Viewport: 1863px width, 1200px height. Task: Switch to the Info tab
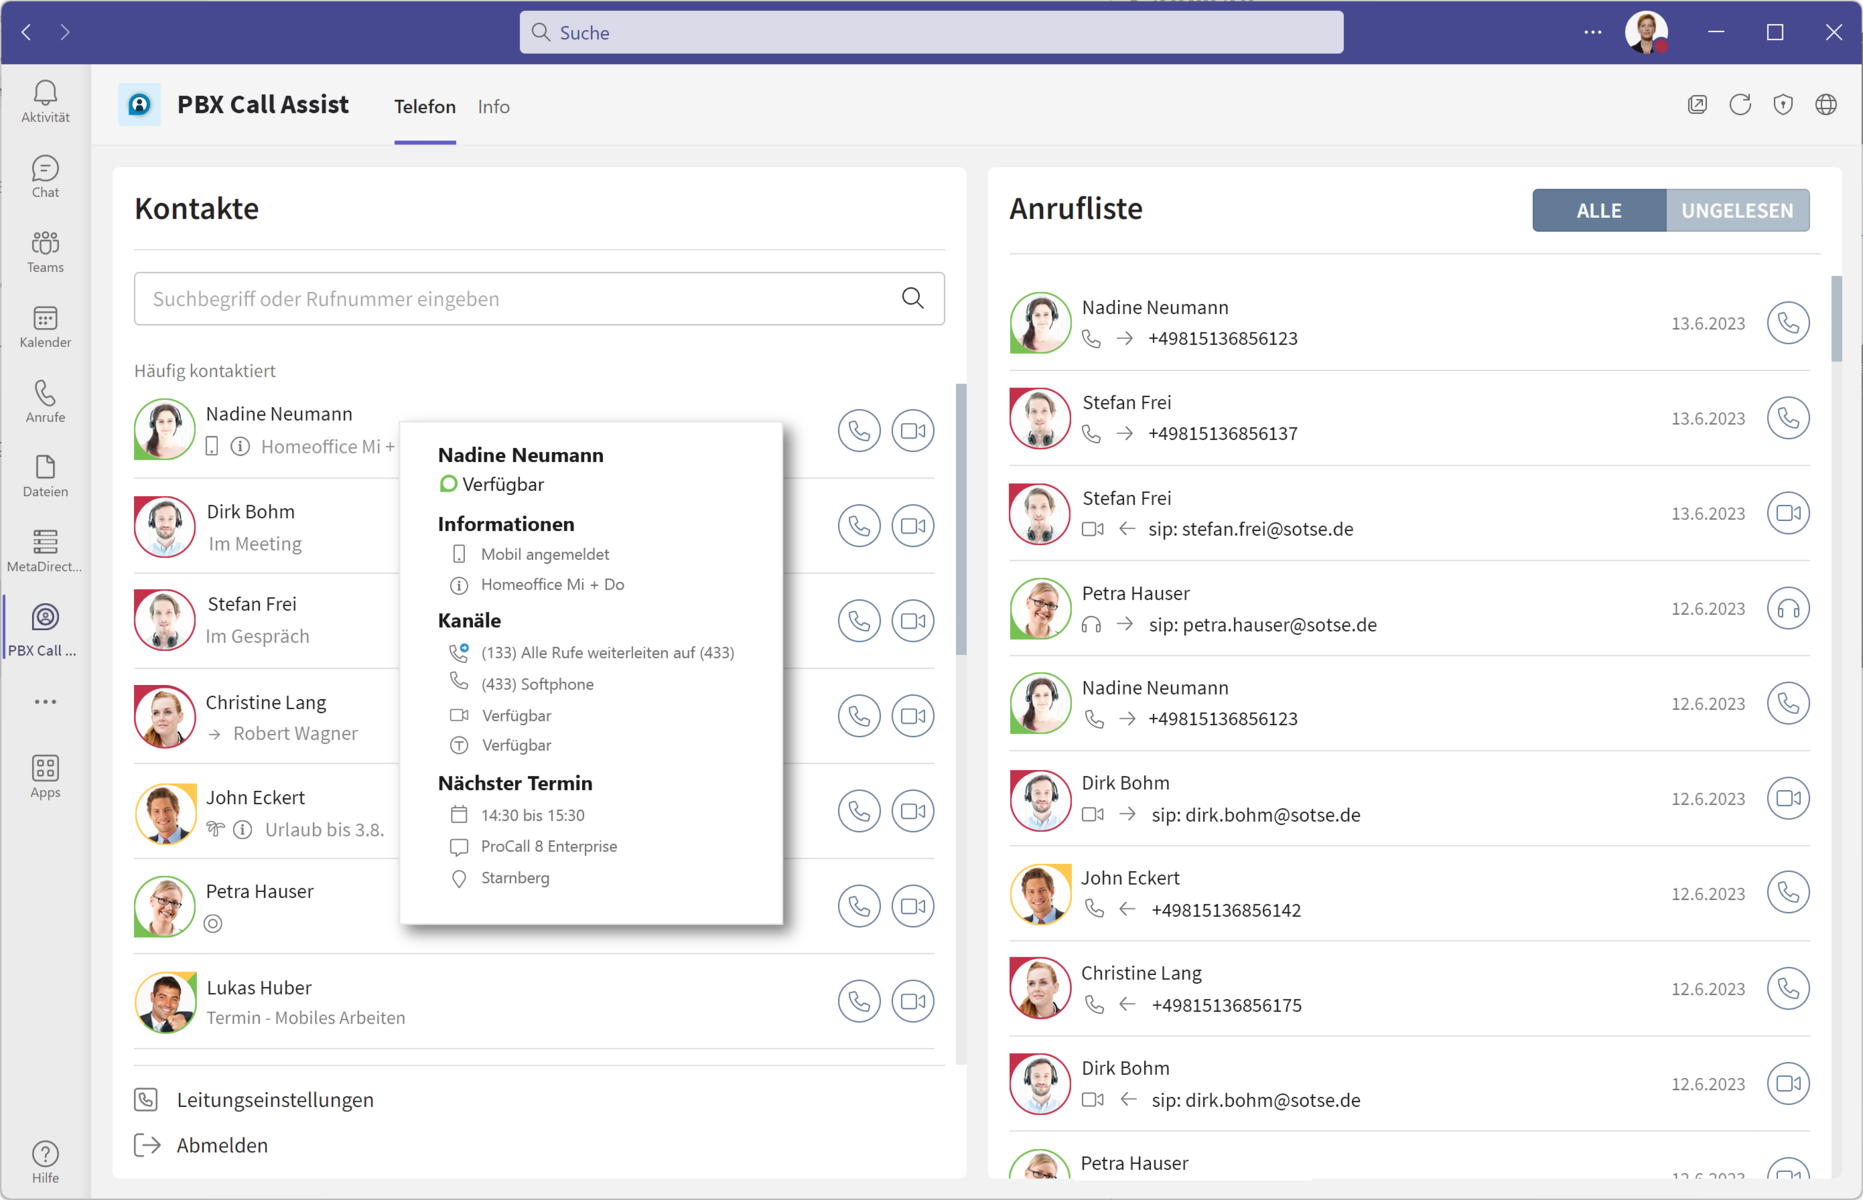pyautogui.click(x=493, y=106)
